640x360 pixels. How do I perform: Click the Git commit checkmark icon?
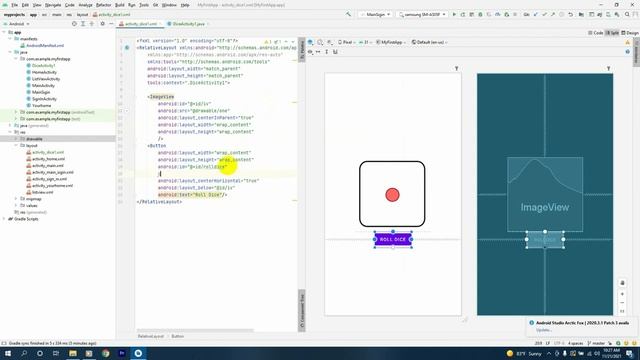coord(544,14)
